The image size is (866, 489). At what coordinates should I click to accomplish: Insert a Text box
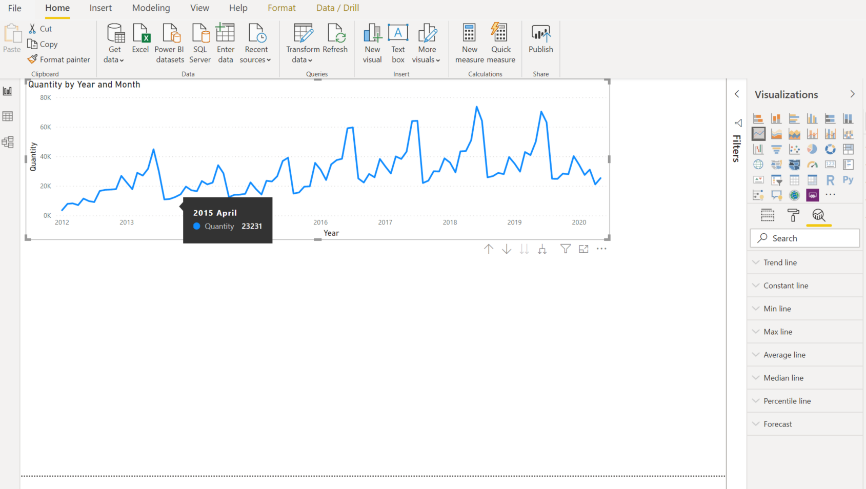(x=398, y=44)
